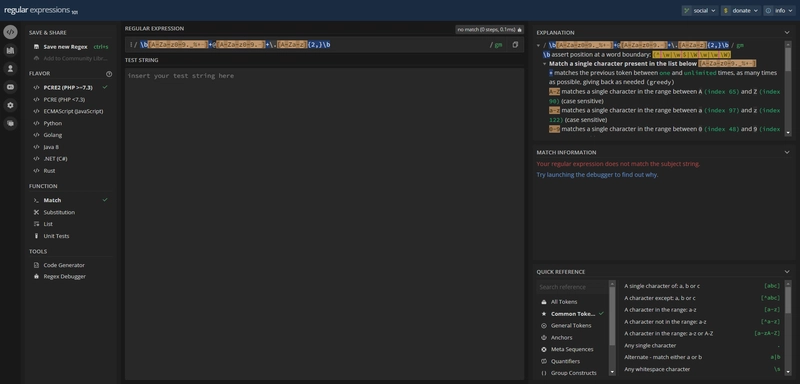Click the test string text area
Viewport: 800px width, 384px height.
coord(324,224)
